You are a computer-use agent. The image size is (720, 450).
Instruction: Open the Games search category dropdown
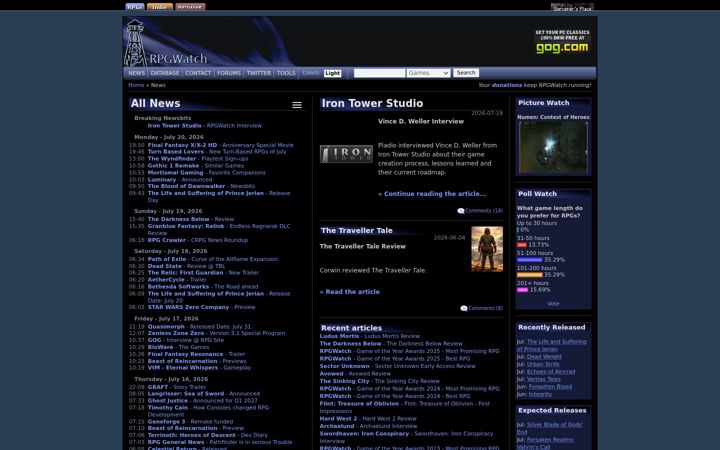tap(428, 73)
